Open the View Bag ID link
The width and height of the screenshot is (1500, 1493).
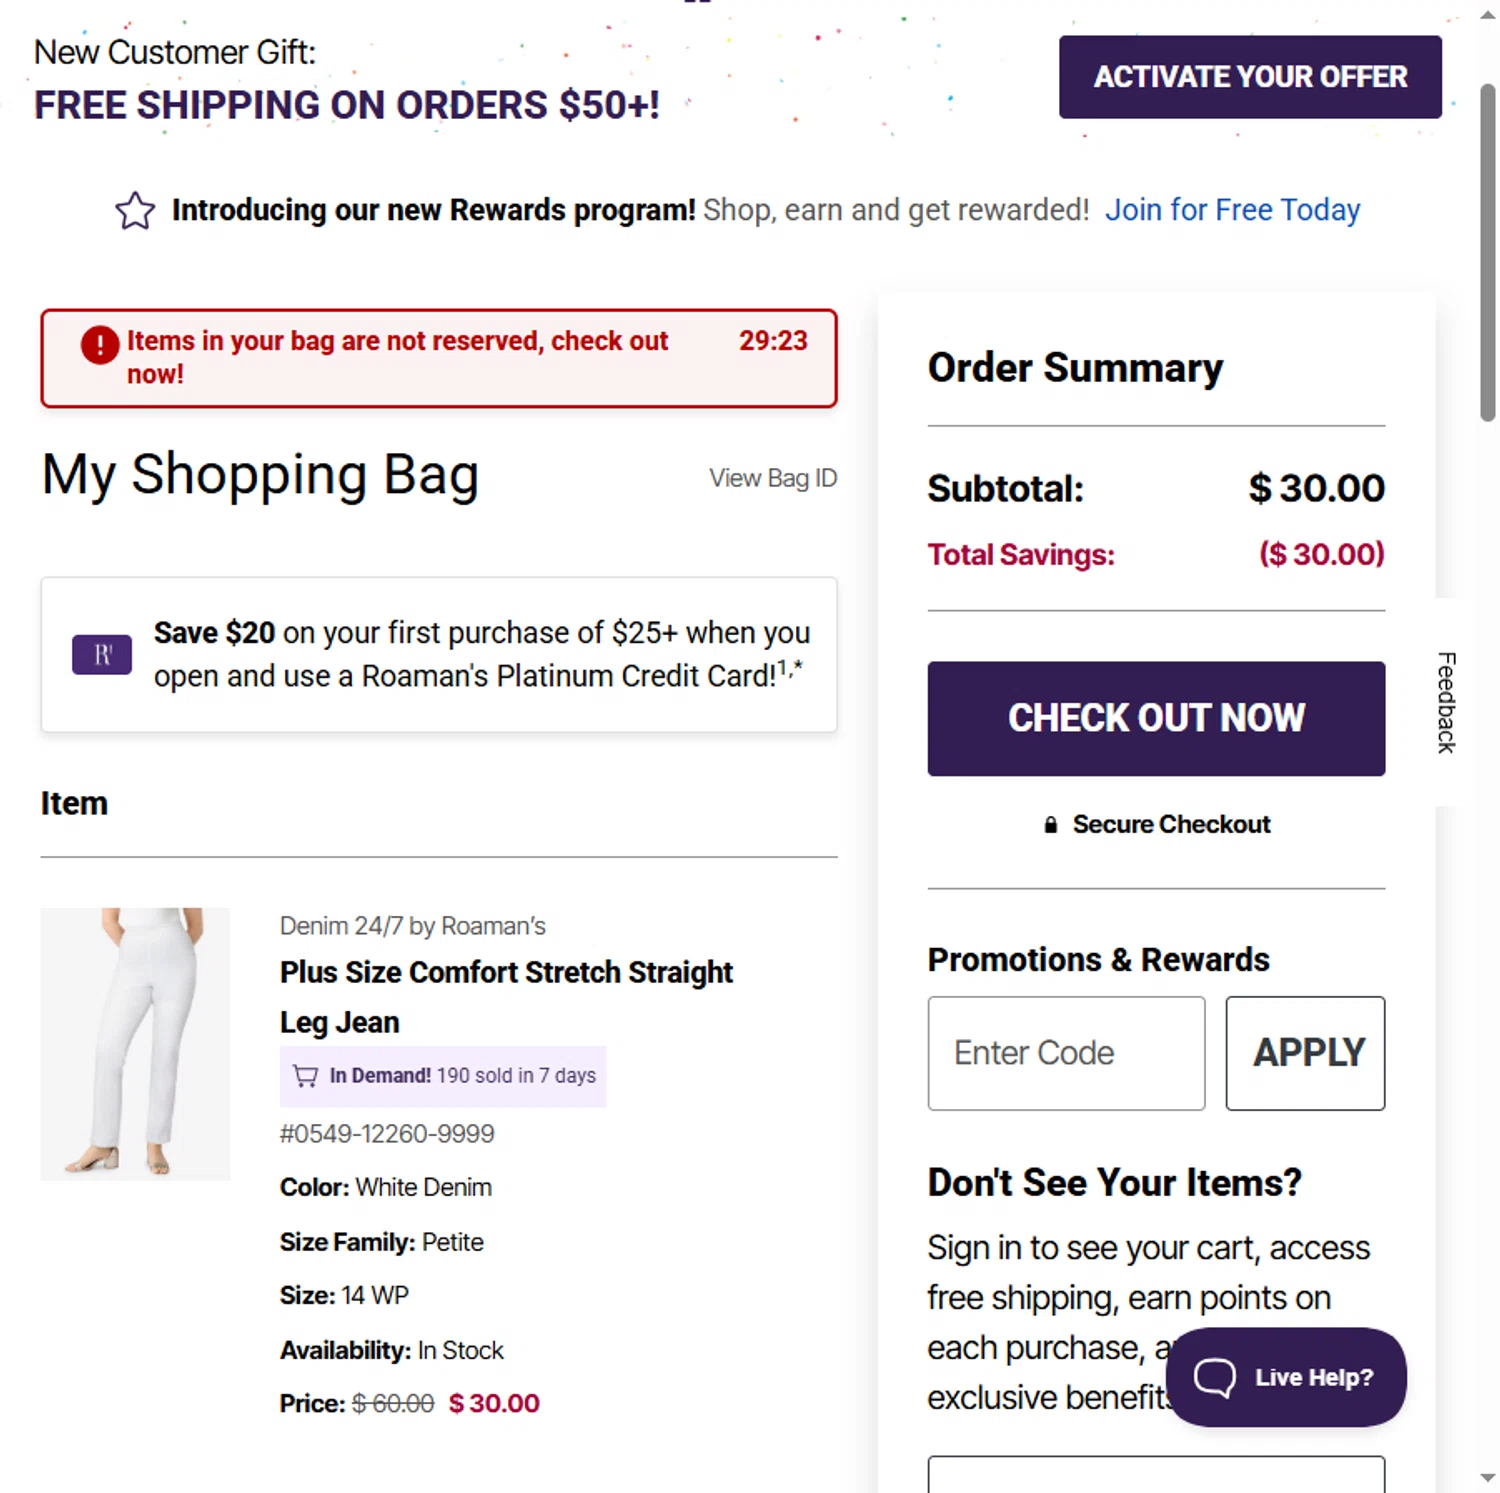[x=773, y=478]
